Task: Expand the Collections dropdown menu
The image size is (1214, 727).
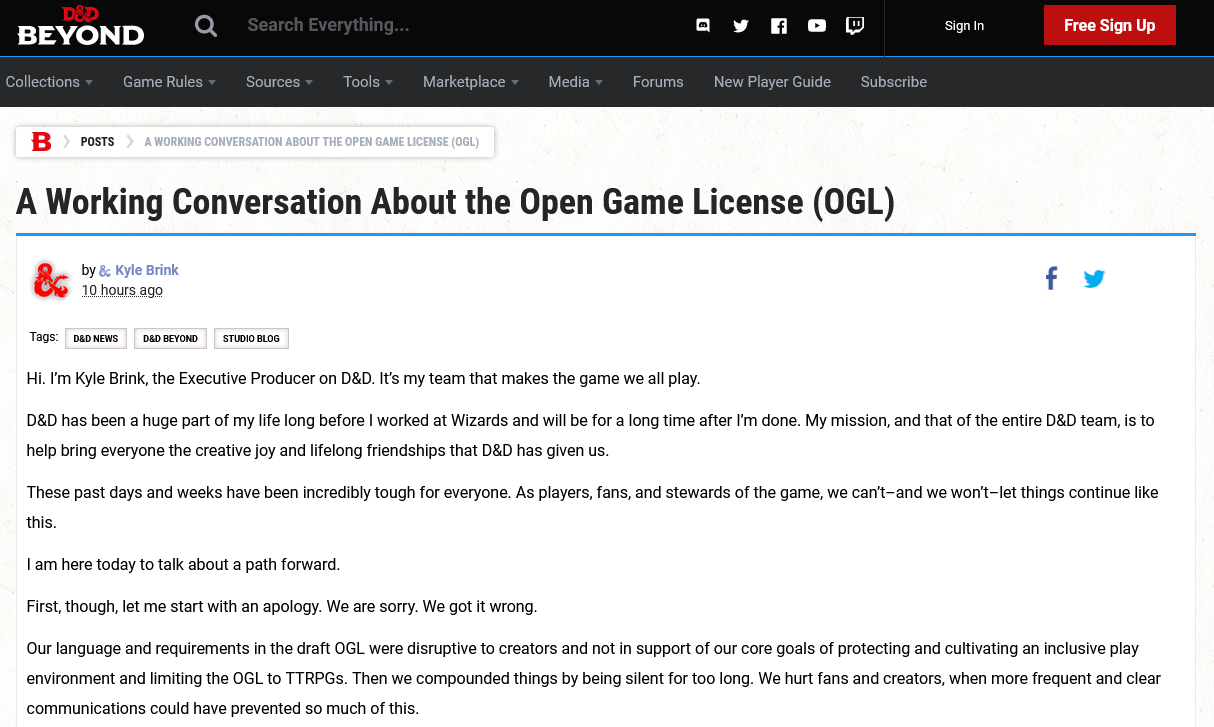Action: 49,82
